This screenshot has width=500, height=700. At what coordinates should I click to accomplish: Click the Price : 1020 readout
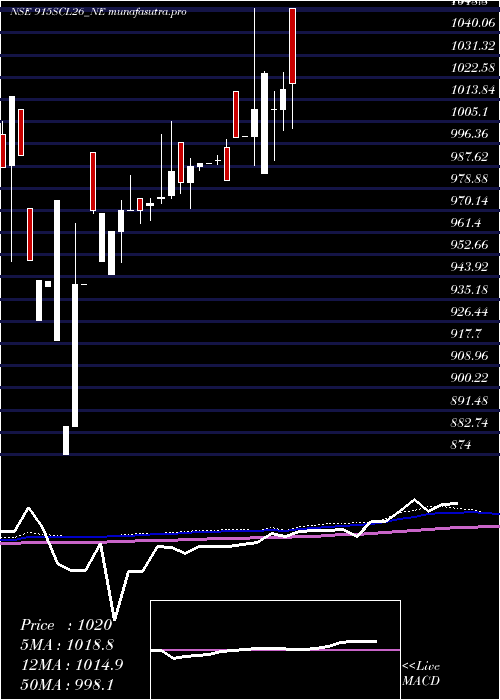click(66, 625)
